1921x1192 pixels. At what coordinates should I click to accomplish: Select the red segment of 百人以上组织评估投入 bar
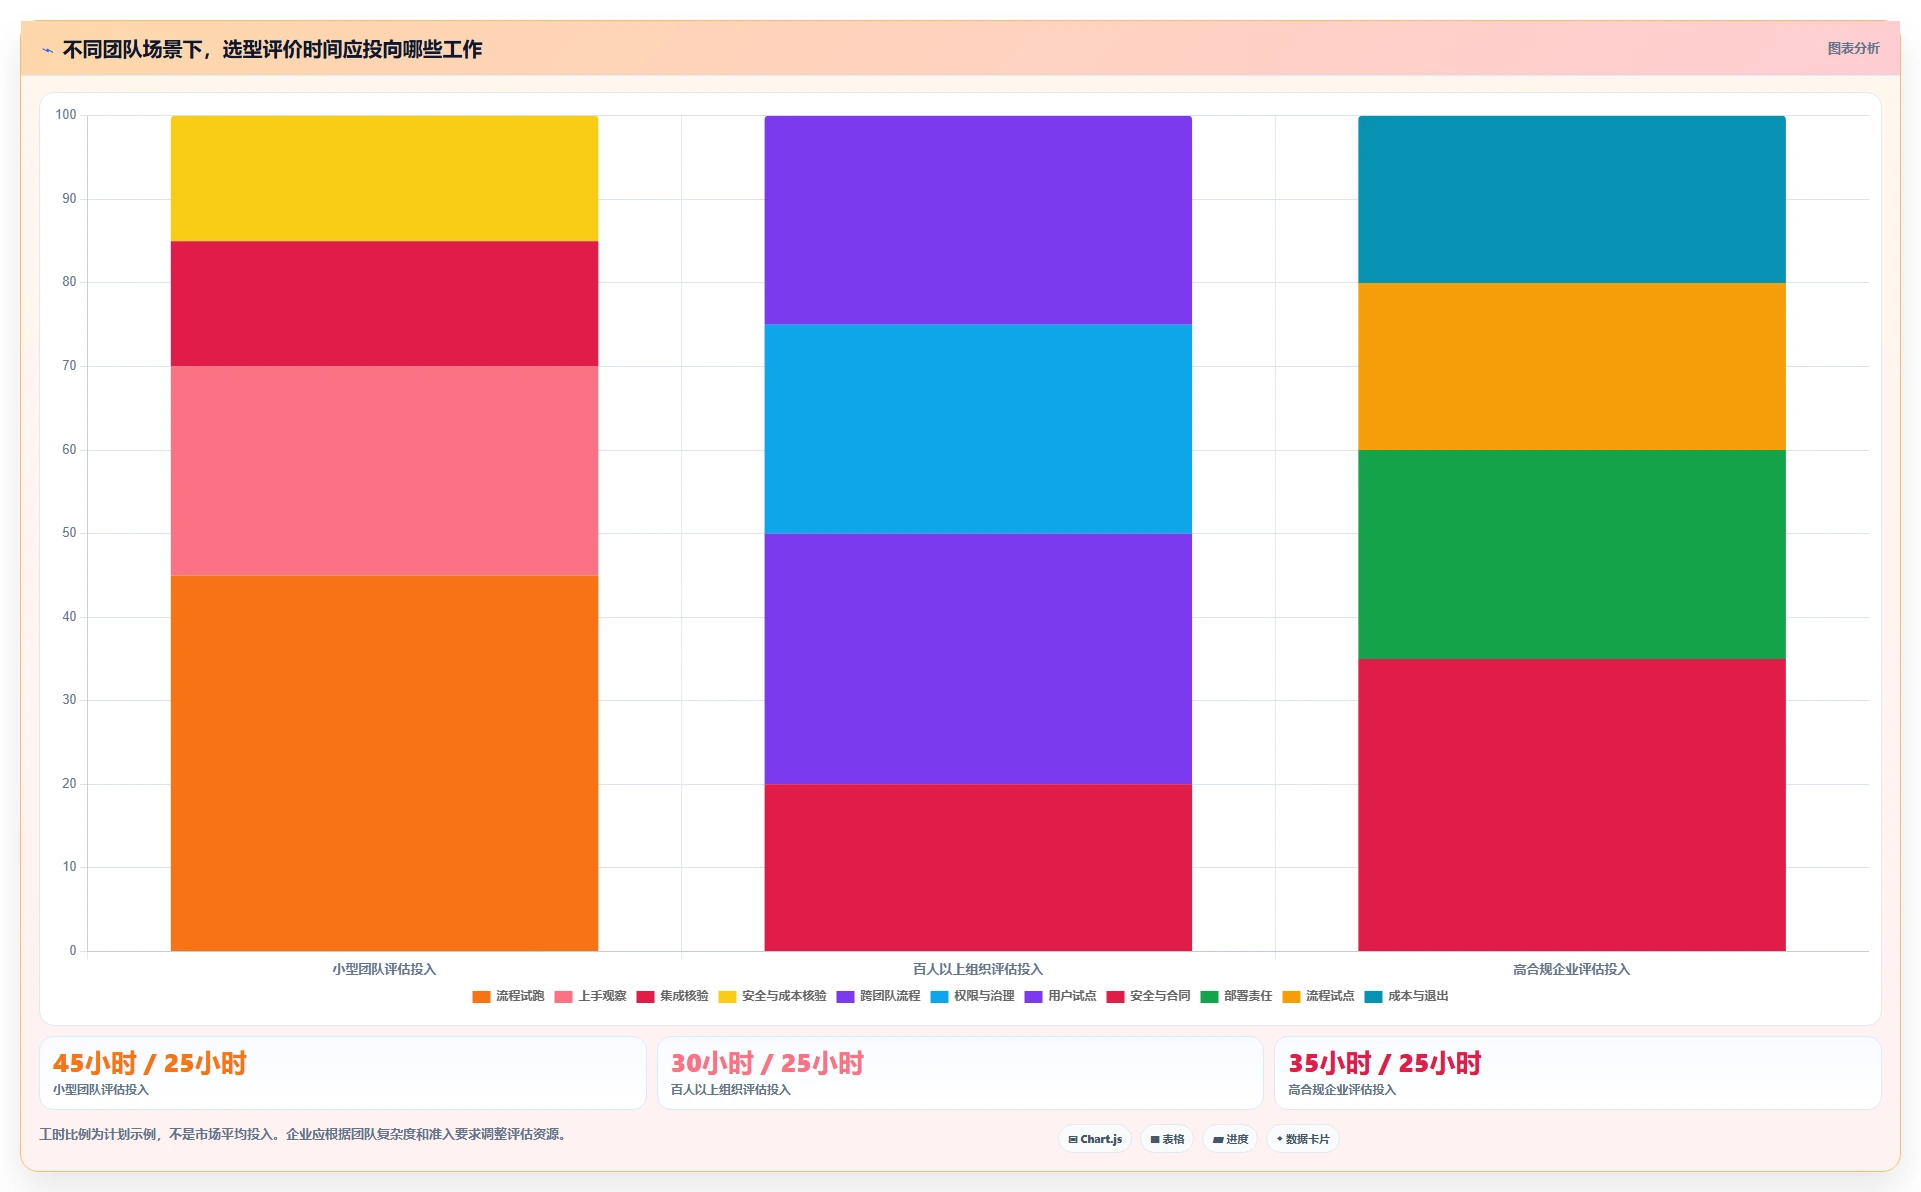(978, 868)
